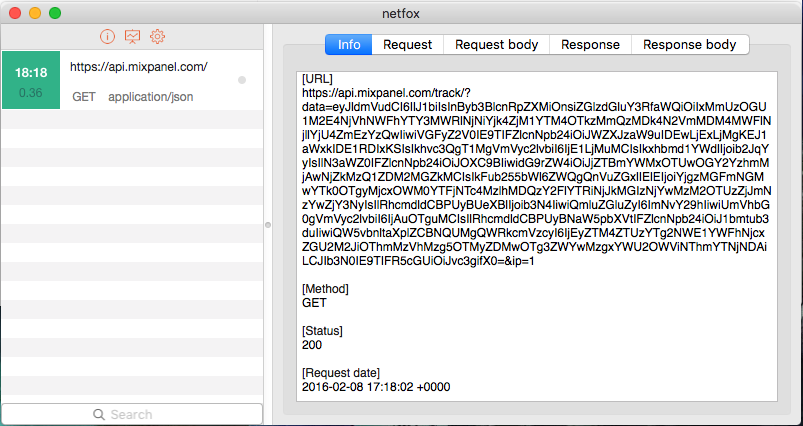Select the api.mixpanel.com request row

pyautogui.click(x=132, y=80)
